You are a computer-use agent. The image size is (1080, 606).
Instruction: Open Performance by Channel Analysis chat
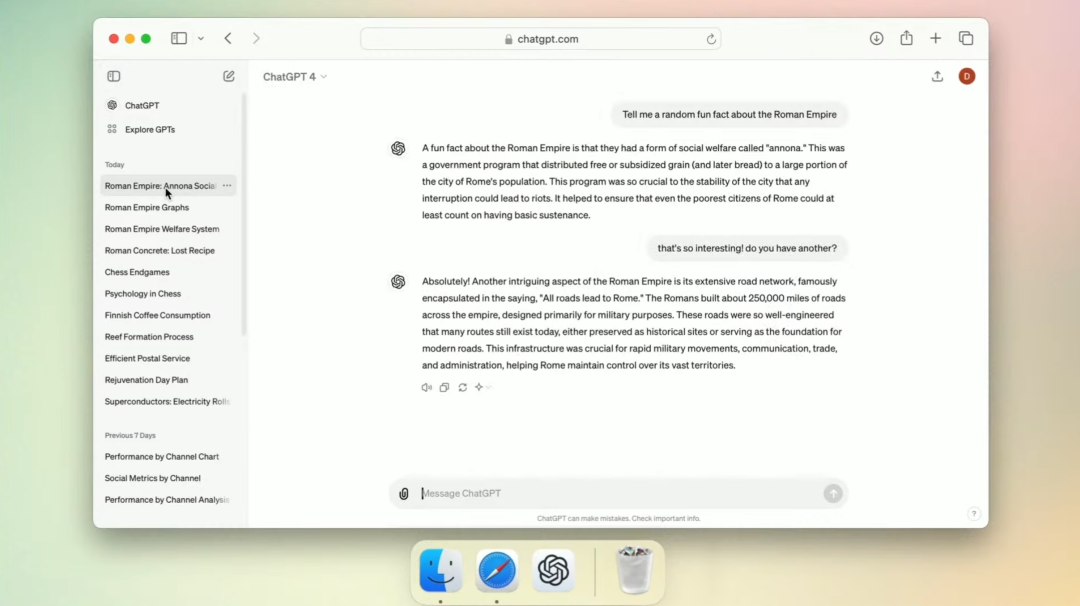[167, 500]
